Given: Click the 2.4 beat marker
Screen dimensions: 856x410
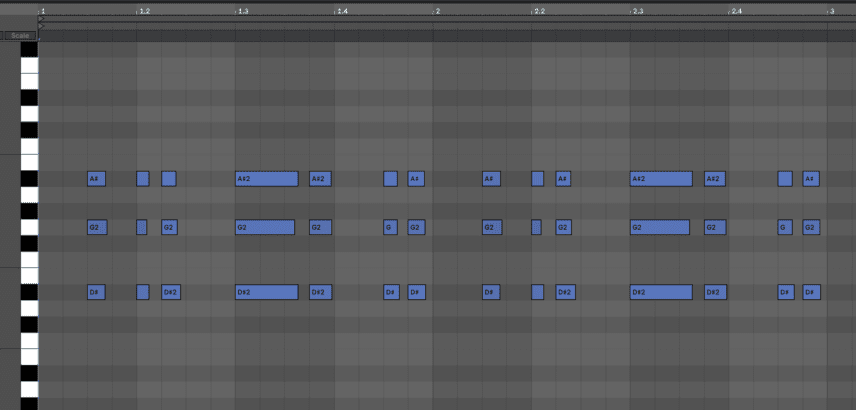Looking at the screenshot, I should (736, 11).
